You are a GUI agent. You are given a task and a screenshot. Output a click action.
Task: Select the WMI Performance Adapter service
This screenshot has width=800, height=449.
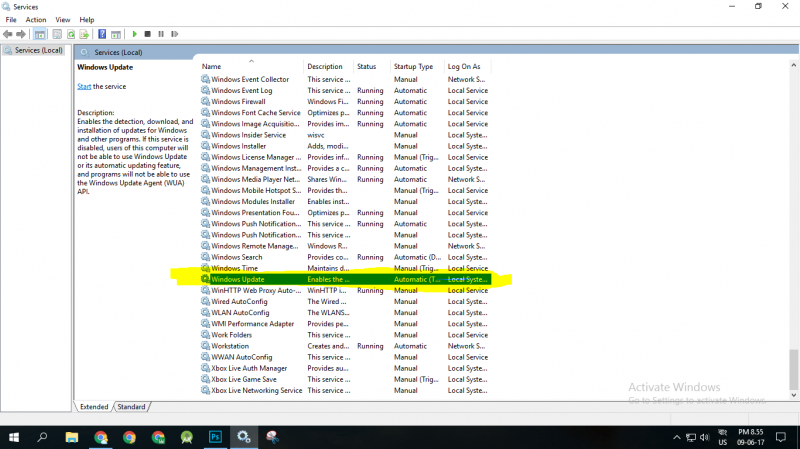345,323
